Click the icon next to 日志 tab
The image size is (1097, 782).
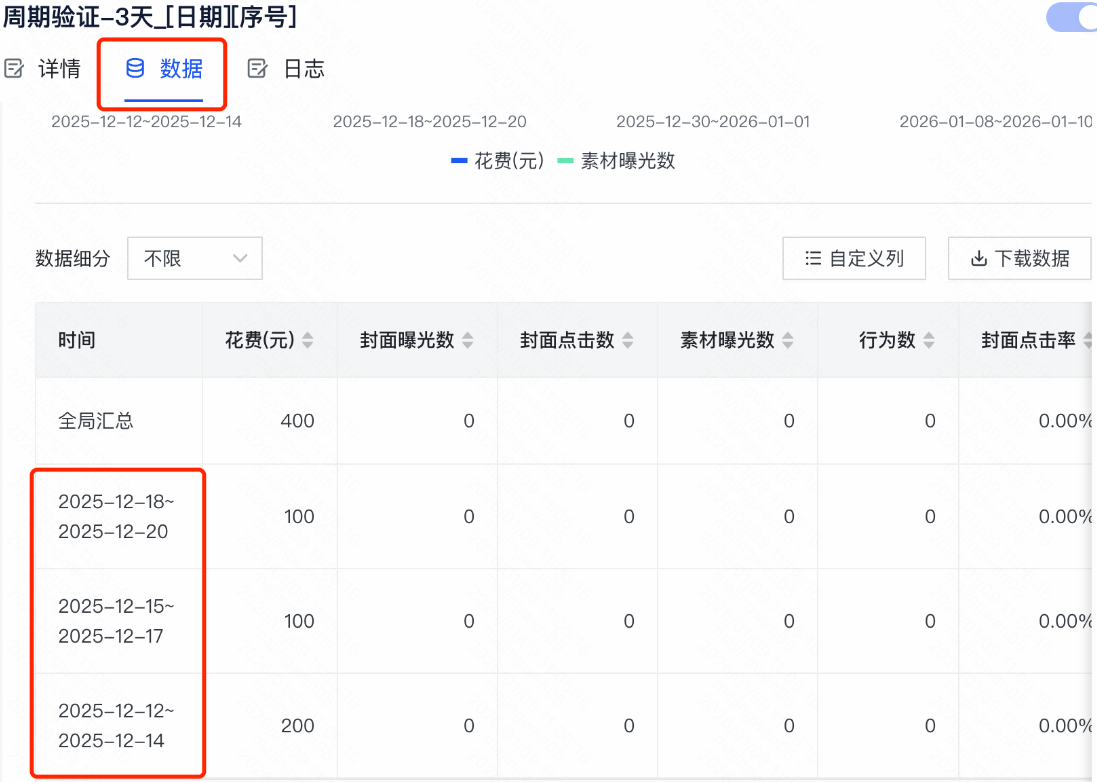[260, 68]
